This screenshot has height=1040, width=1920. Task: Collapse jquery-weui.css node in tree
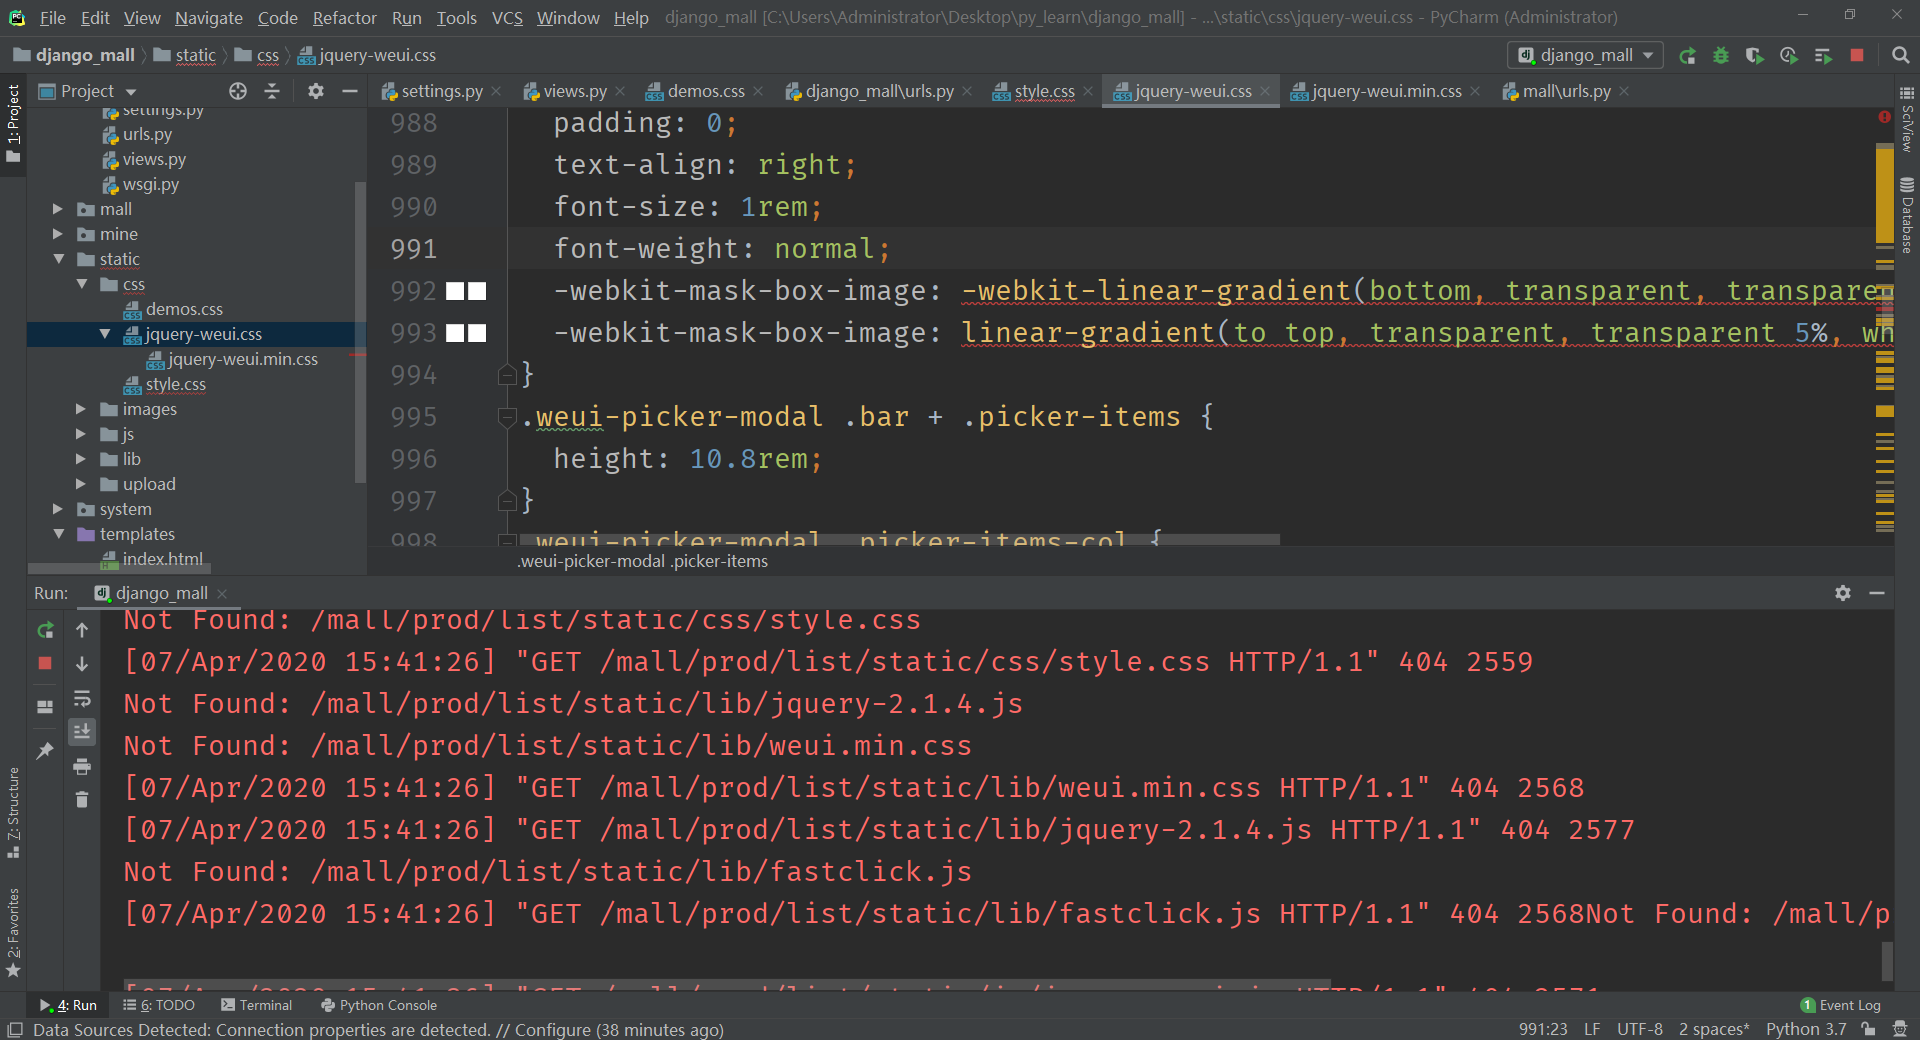(105, 334)
